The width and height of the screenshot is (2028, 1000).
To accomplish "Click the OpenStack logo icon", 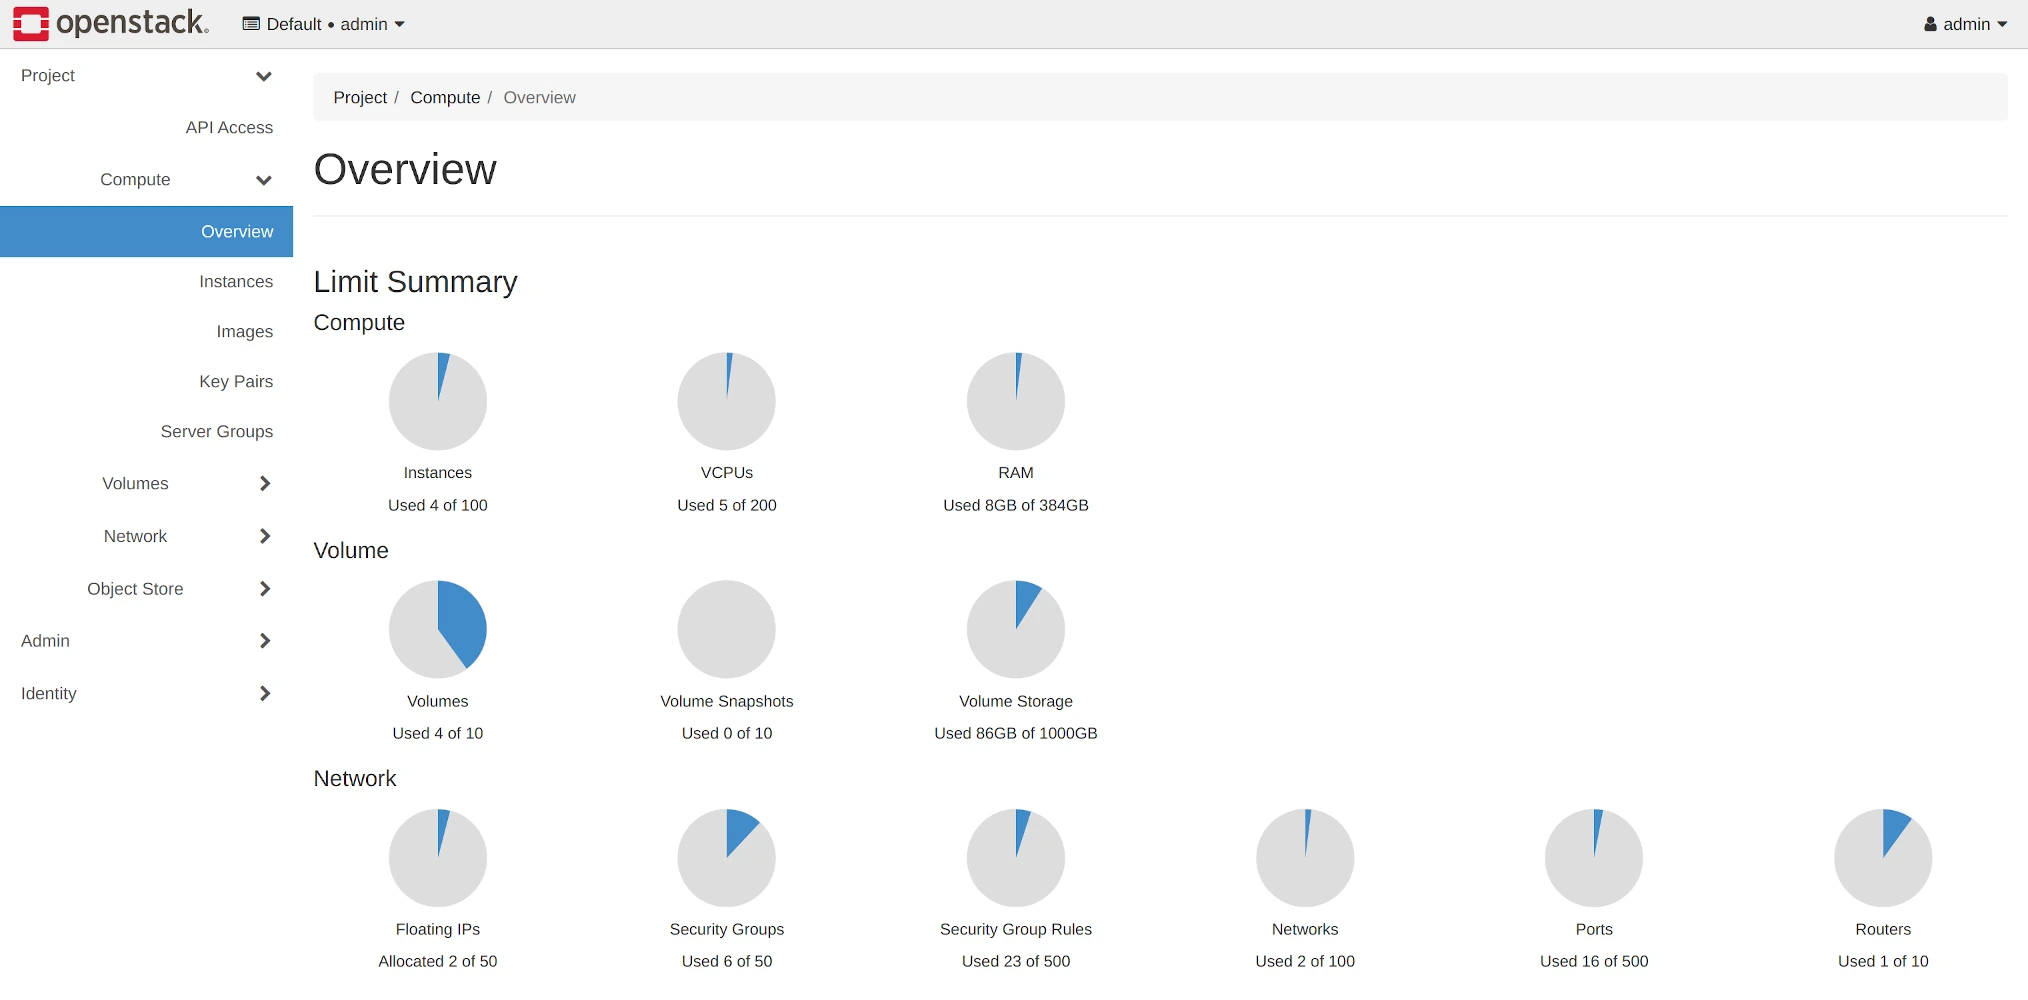I will coord(30,23).
